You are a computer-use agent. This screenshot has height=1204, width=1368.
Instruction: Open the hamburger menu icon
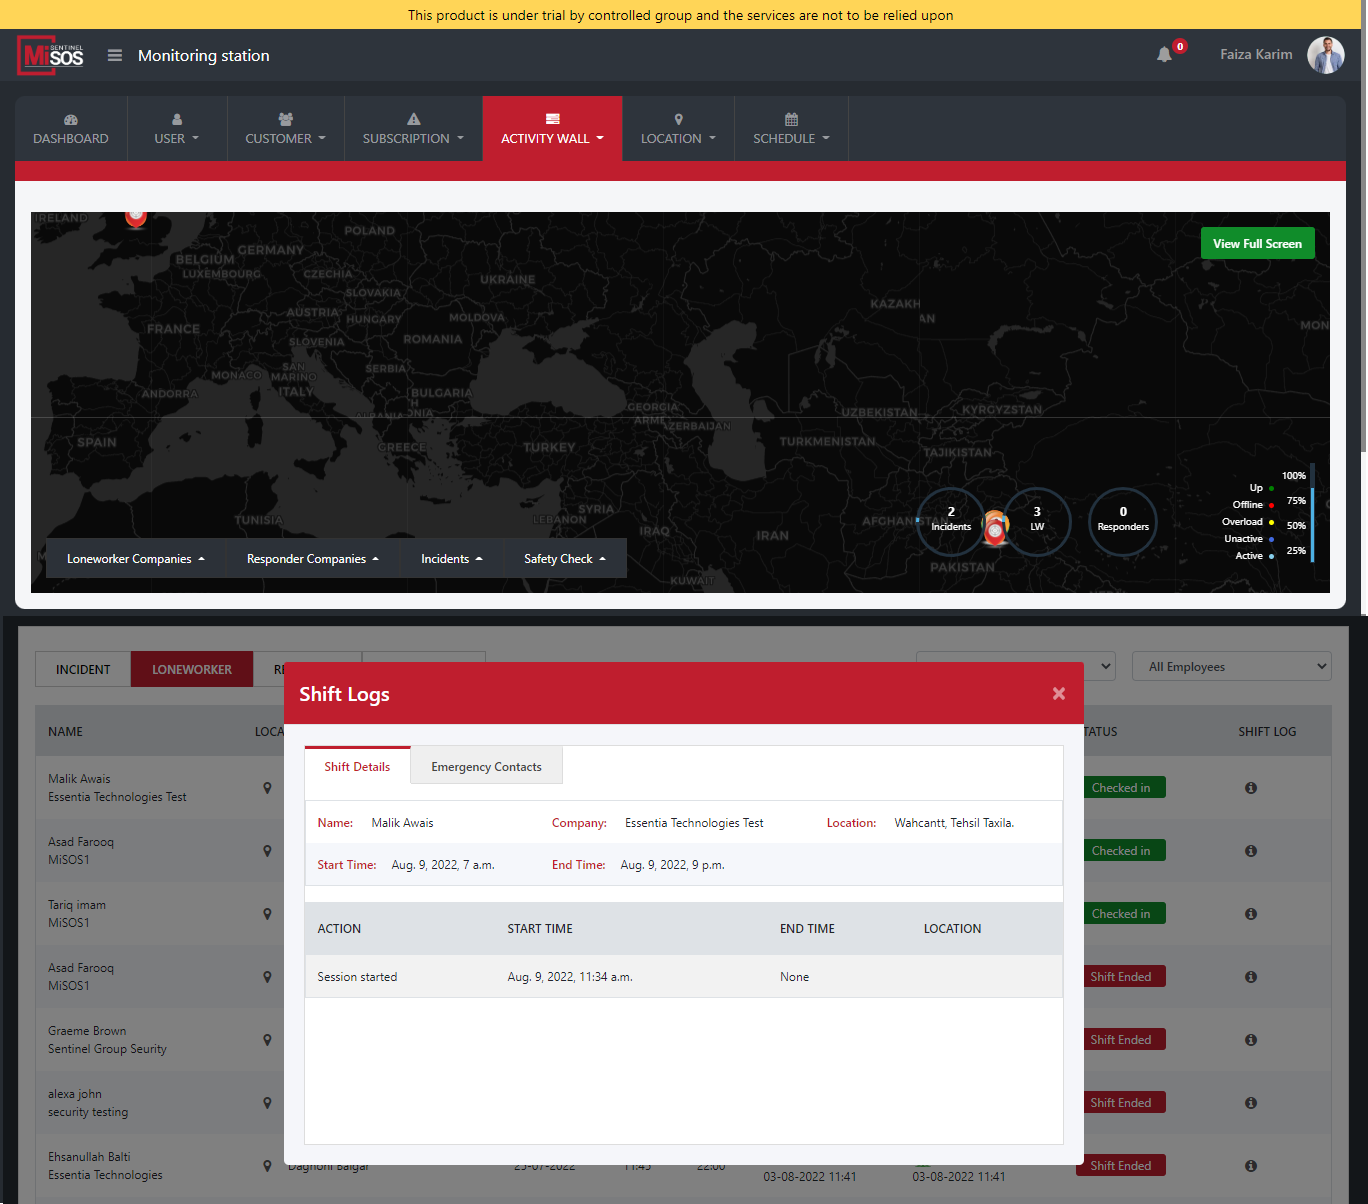115,56
